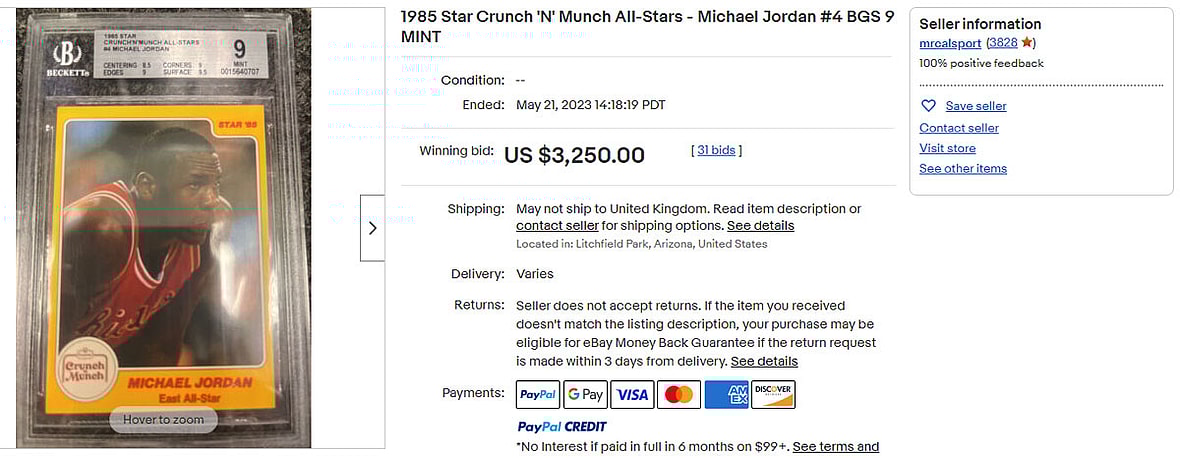Screen dimensions: 1180x458
Task: Click the Mastercard logo icon
Action: (x=679, y=395)
